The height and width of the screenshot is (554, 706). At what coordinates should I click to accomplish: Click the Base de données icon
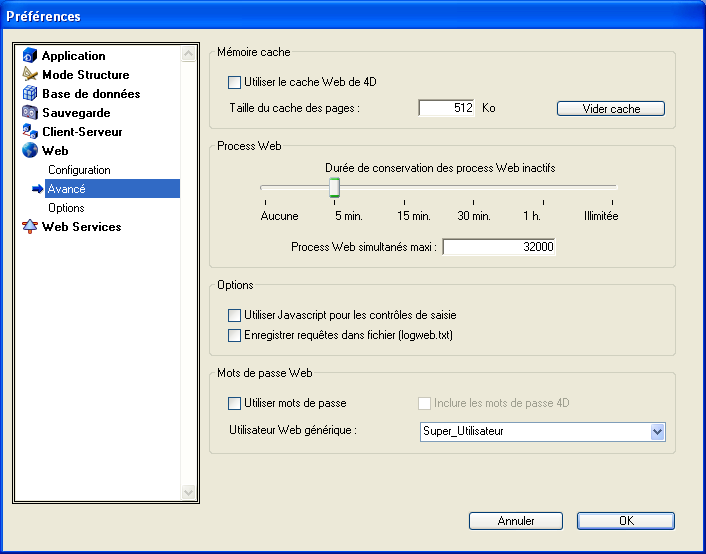point(29,94)
